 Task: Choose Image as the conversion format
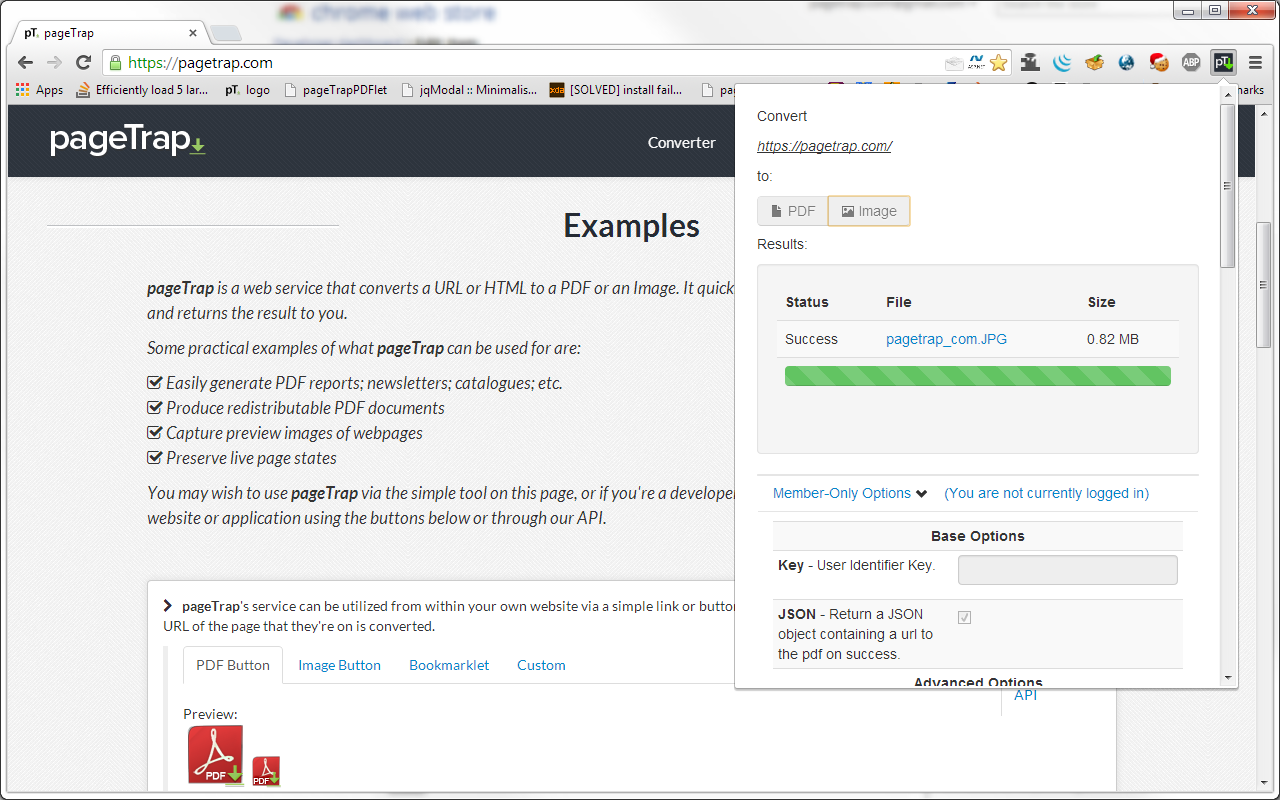point(869,211)
